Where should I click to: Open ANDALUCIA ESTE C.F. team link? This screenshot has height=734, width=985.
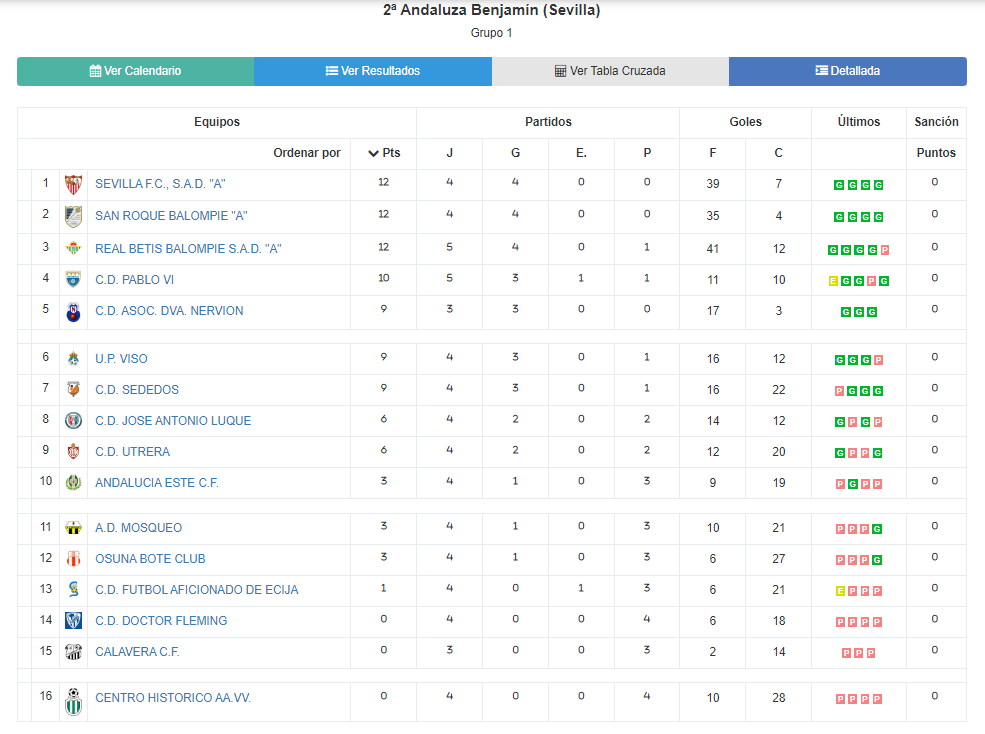[156, 483]
